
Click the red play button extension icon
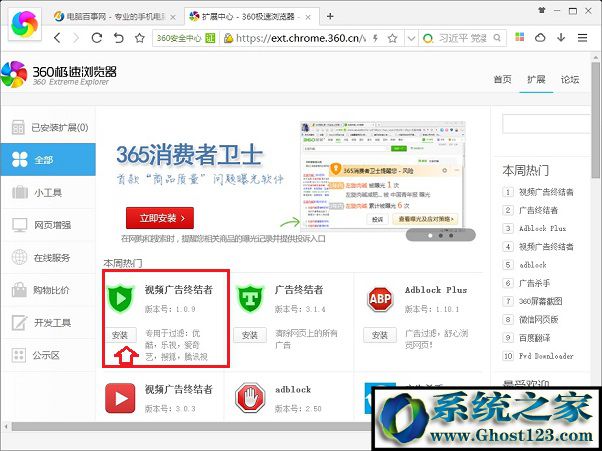pyautogui.click(x=120, y=398)
